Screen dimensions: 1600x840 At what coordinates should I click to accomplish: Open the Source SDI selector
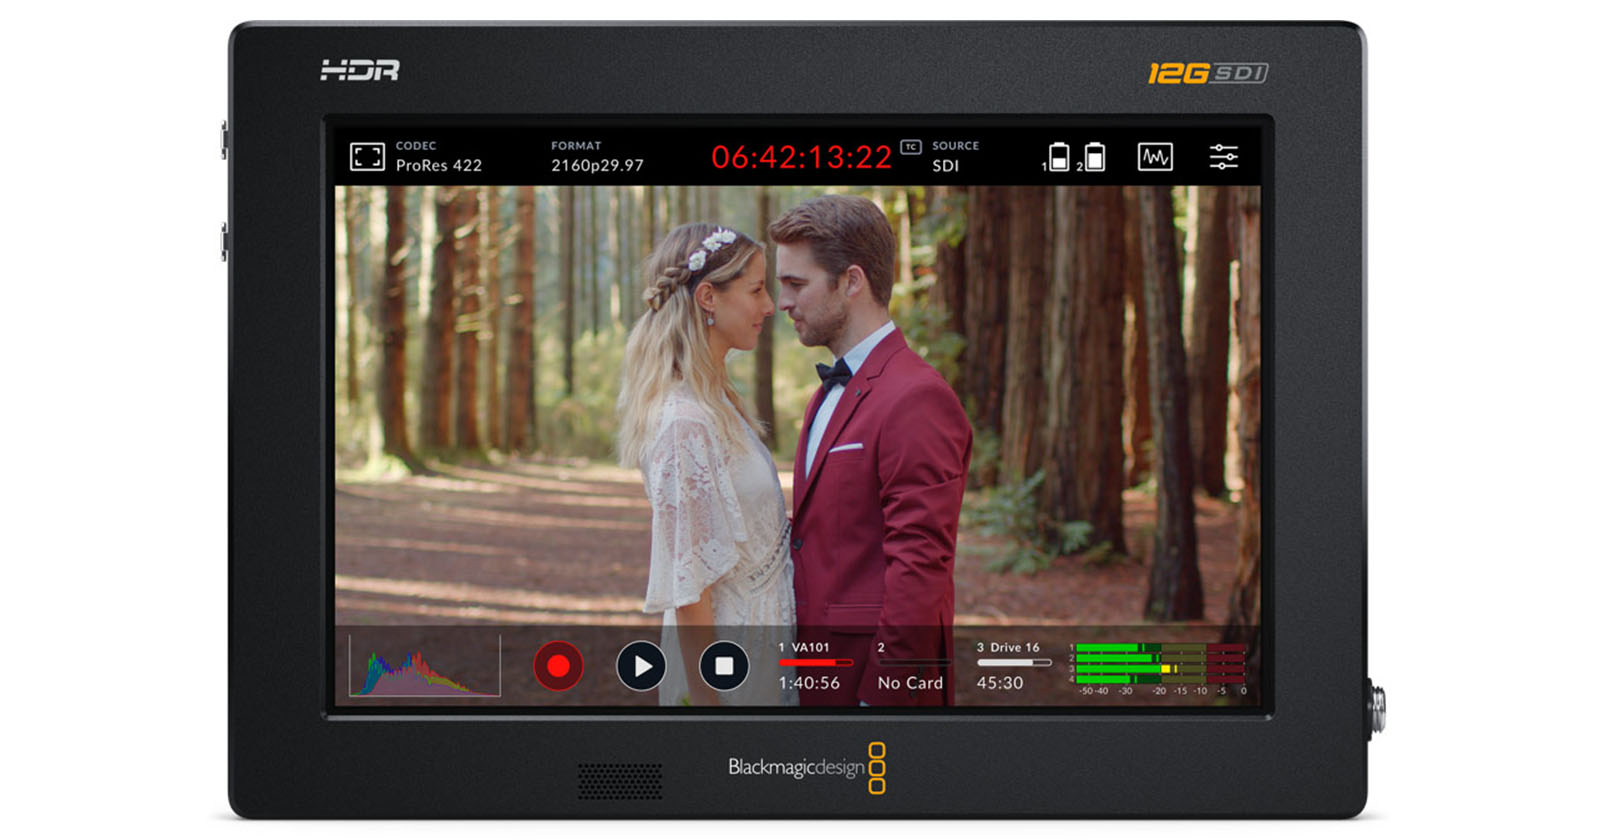coord(955,157)
